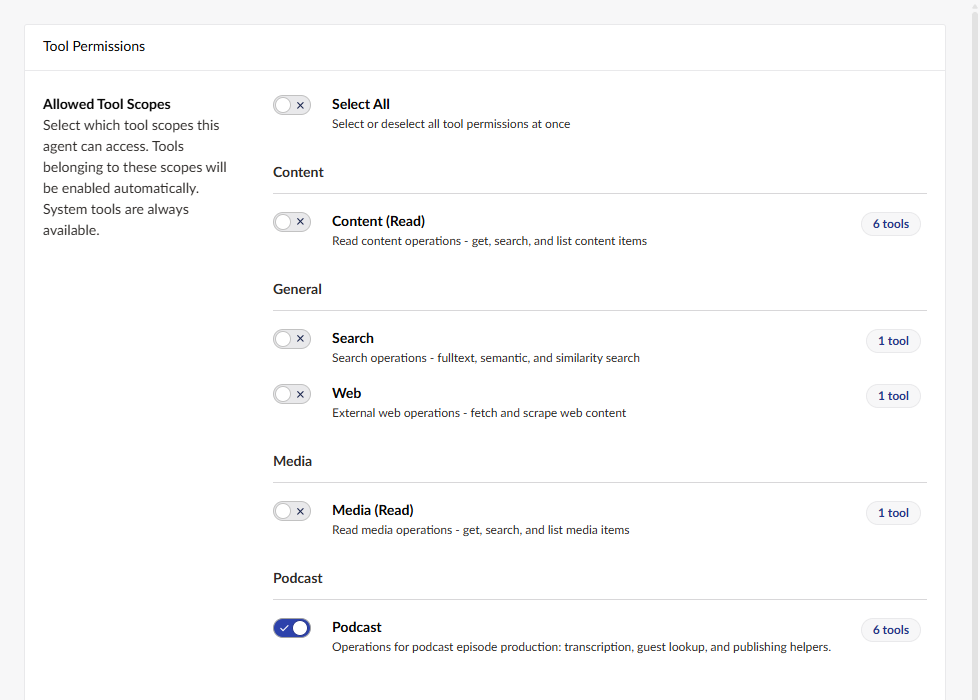Click 'External web operations' description

(x=479, y=413)
